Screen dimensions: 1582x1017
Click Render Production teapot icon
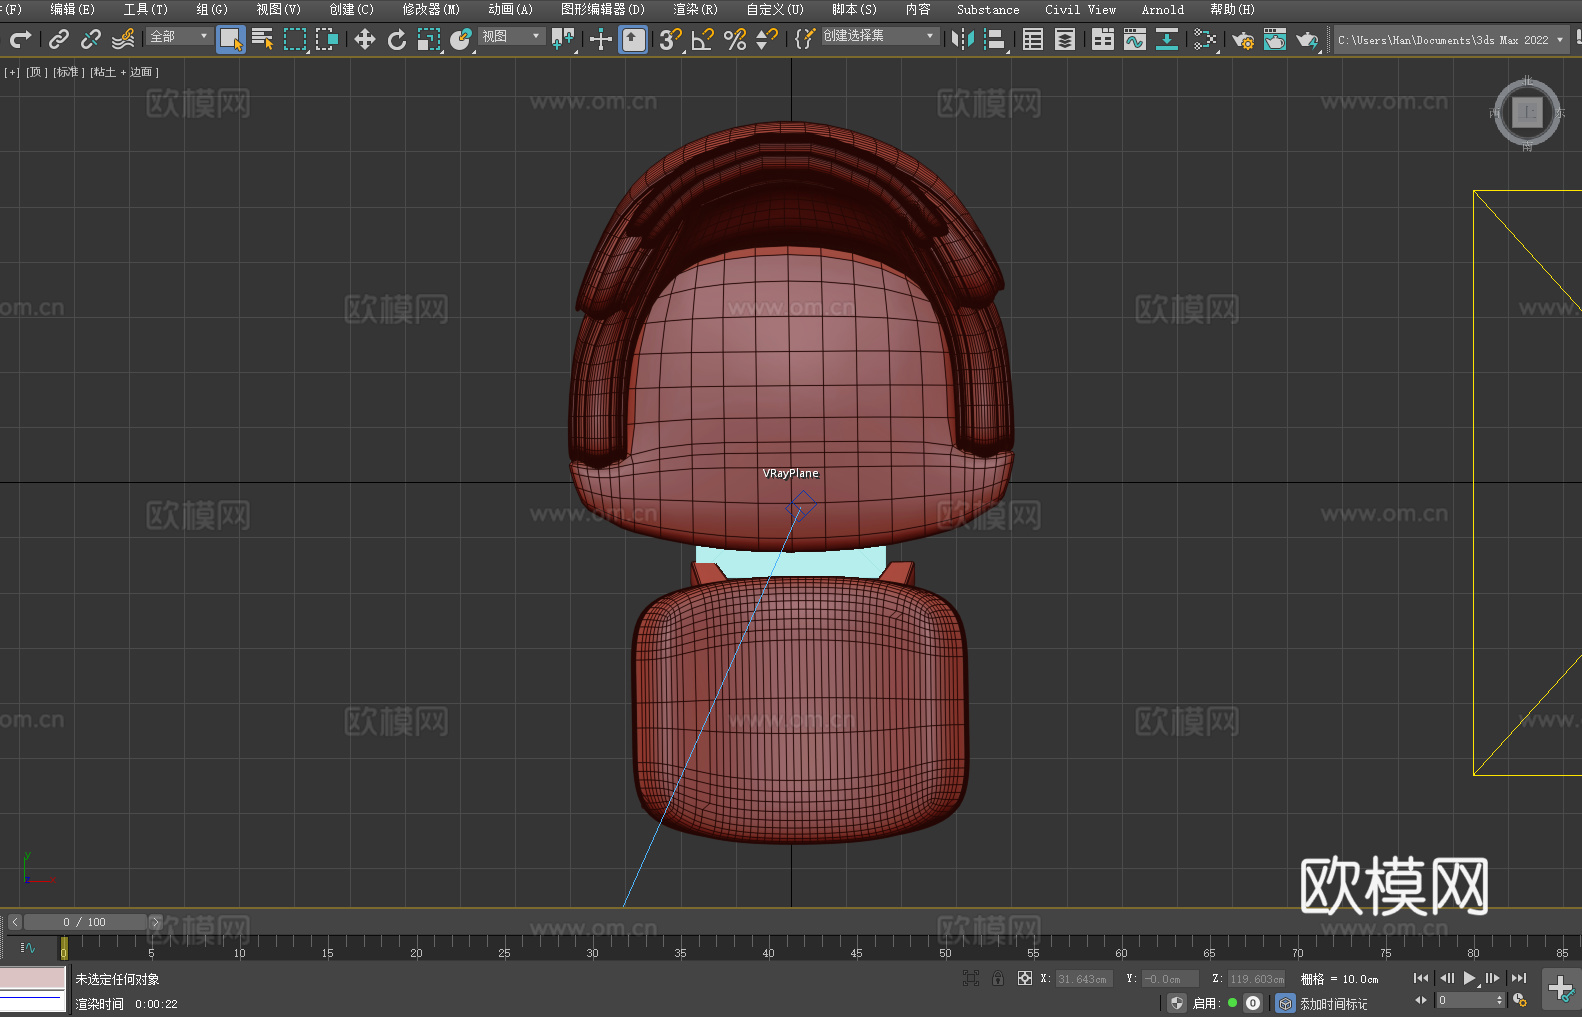(1307, 39)
